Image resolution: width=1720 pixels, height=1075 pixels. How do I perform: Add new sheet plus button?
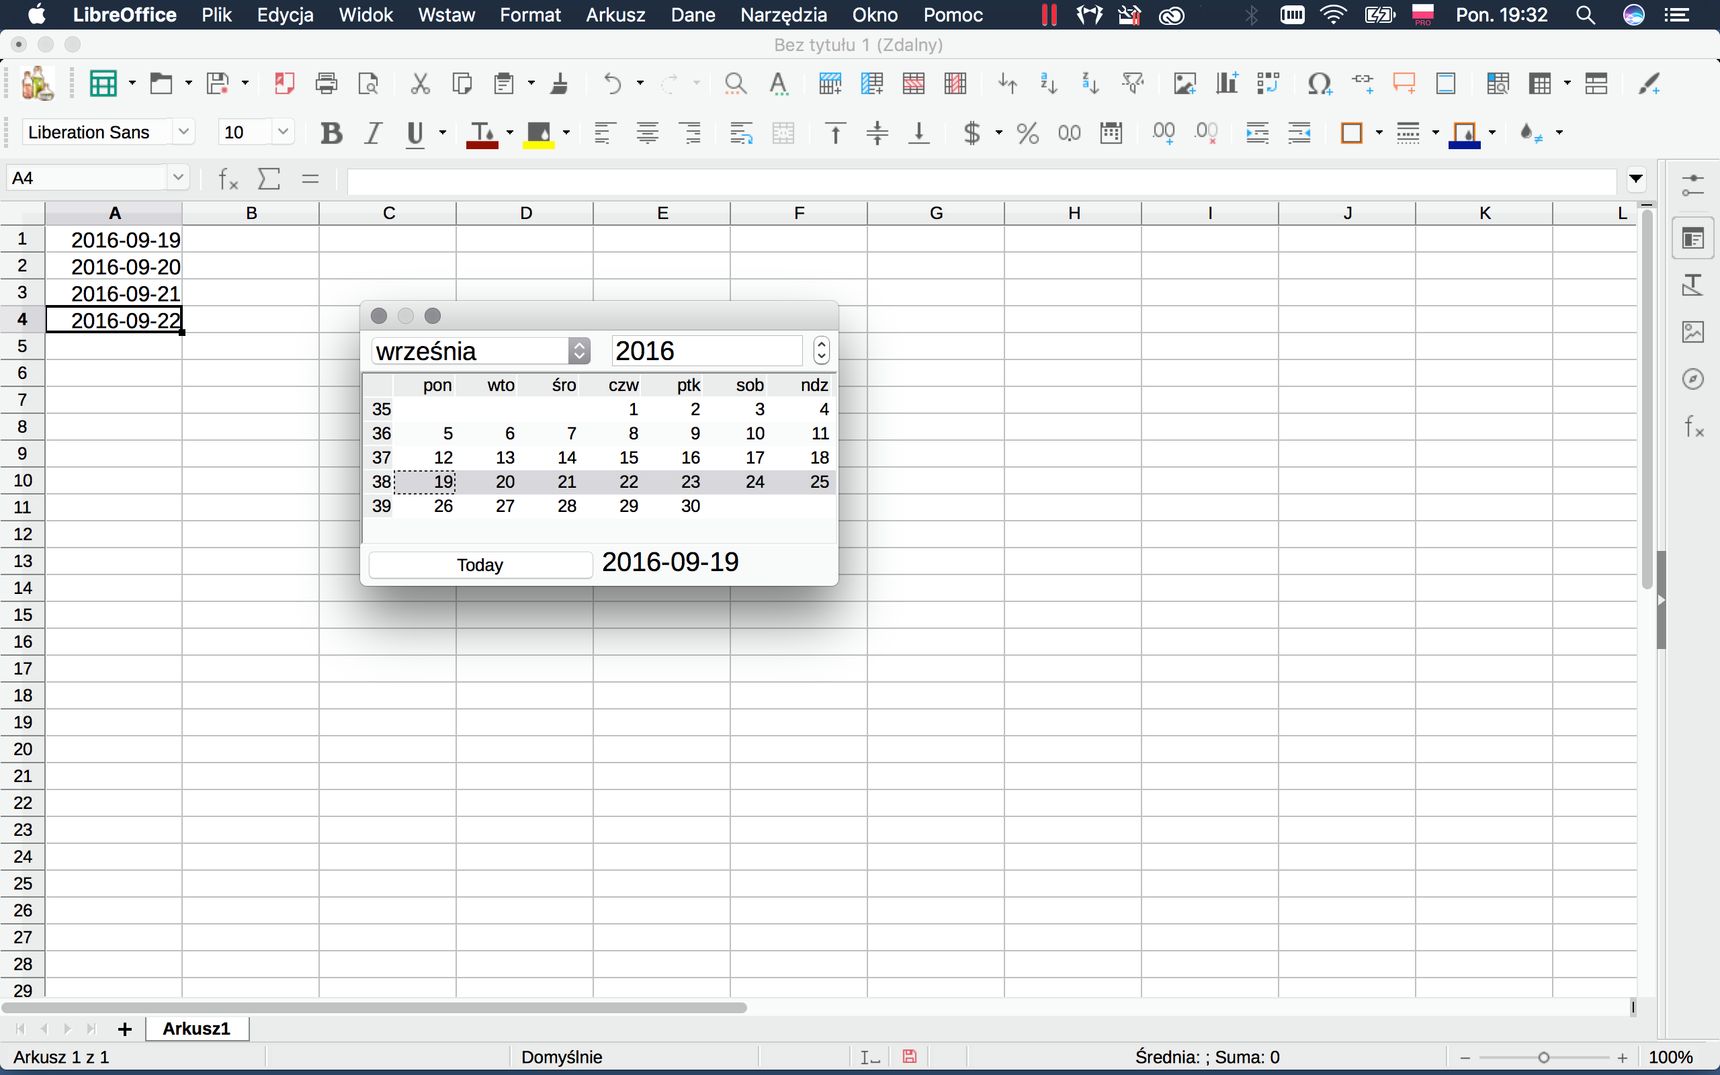coord(125,1029)
